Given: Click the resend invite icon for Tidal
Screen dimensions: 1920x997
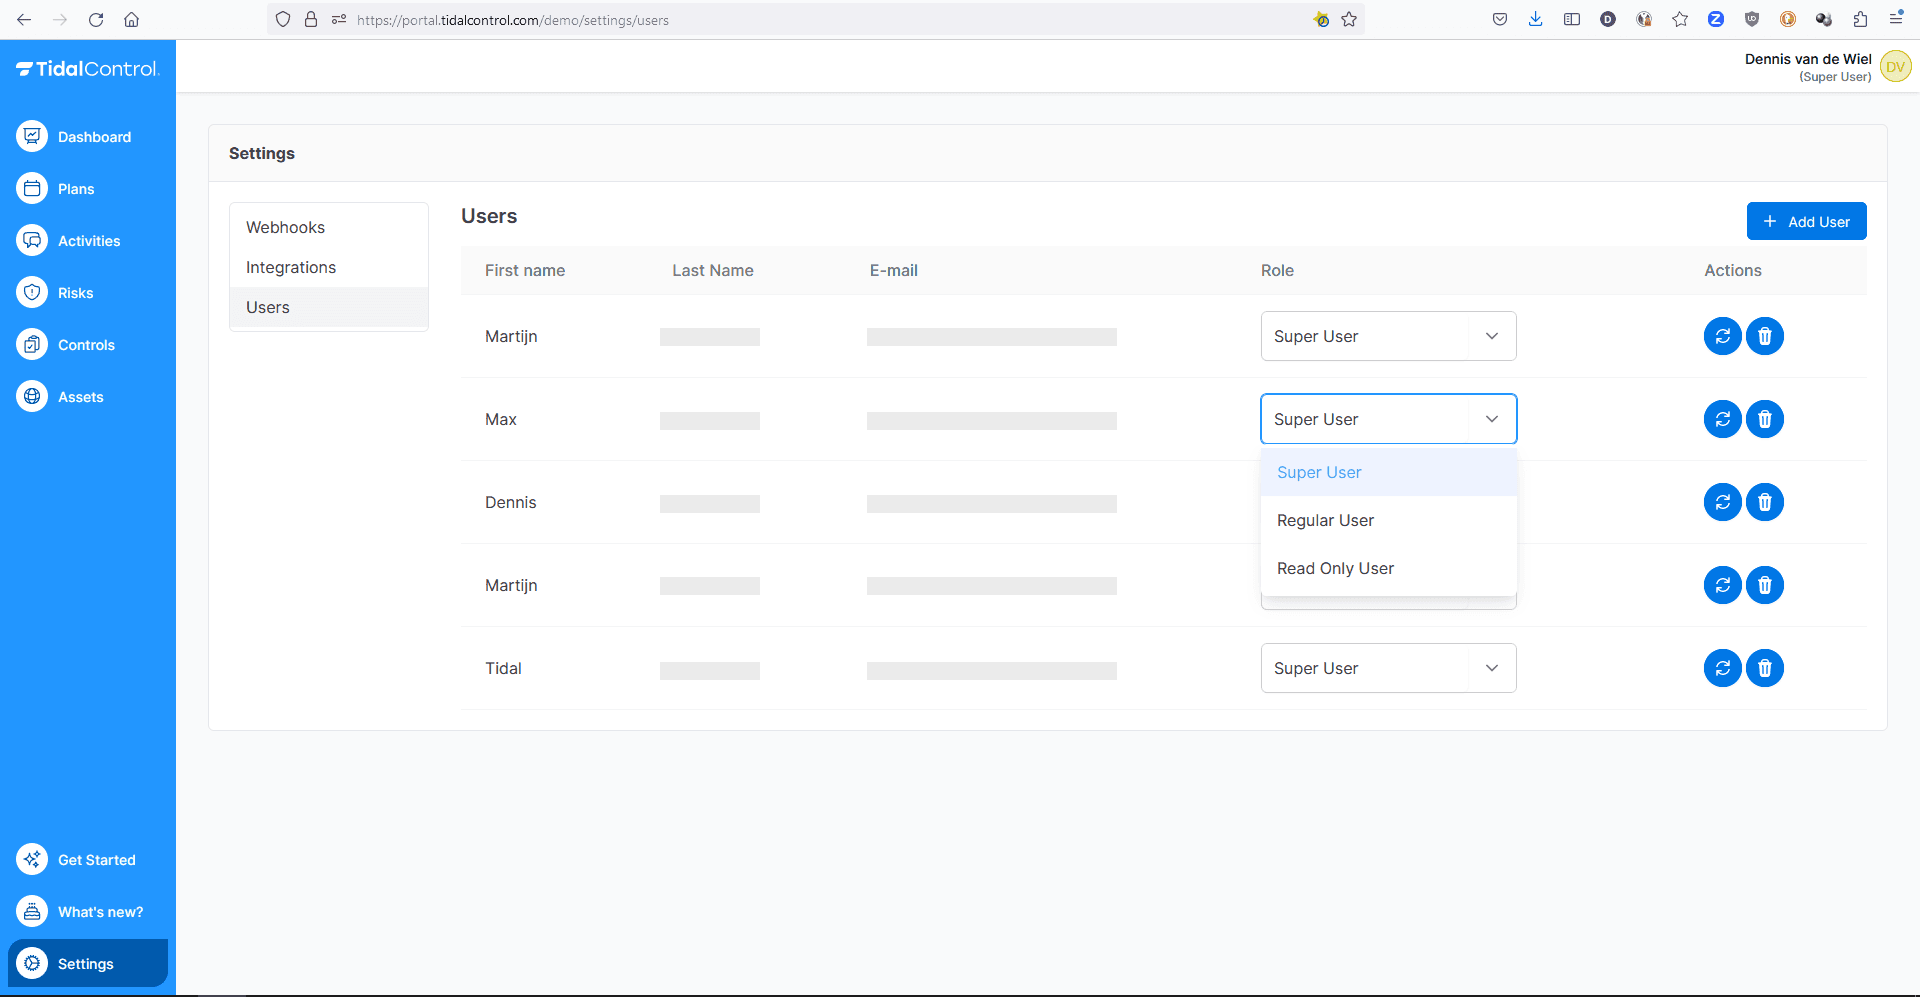Looking at the screenshot, I should click(1722, 668).
